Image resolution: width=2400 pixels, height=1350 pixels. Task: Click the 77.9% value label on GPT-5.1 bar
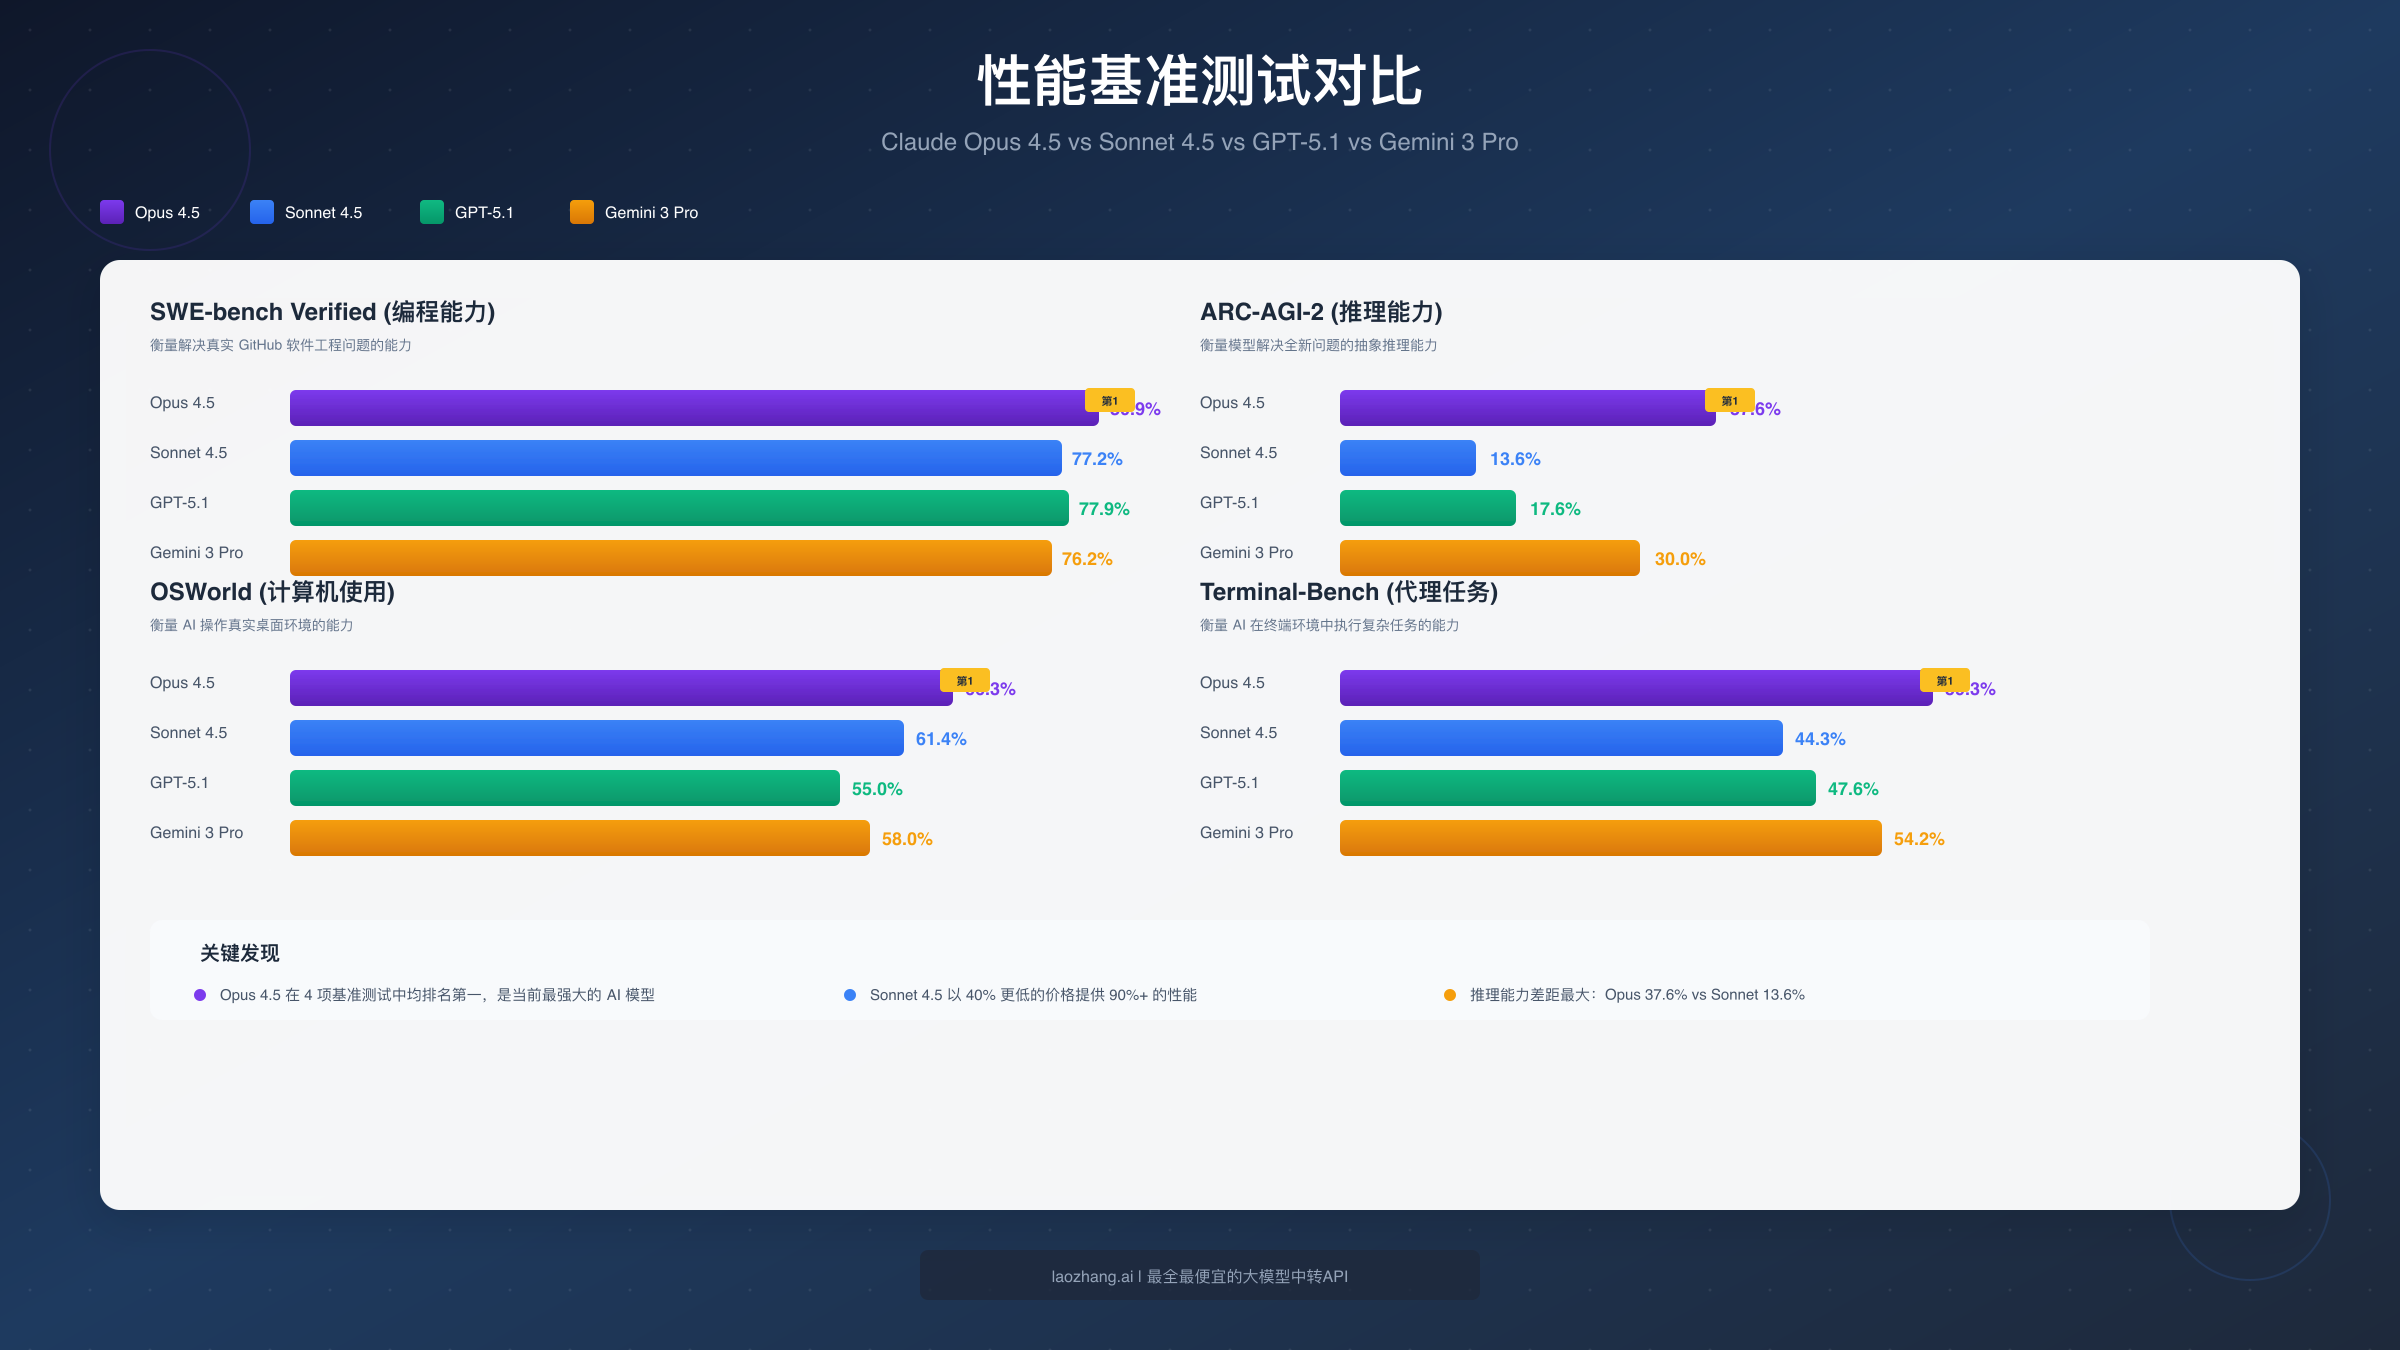(1103, 509)
